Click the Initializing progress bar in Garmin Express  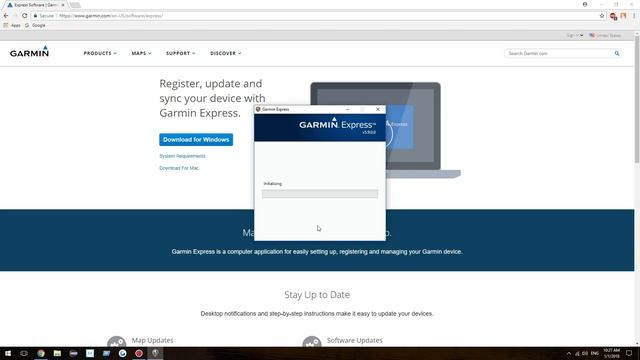pyautogui.click(x=320, y=194)
